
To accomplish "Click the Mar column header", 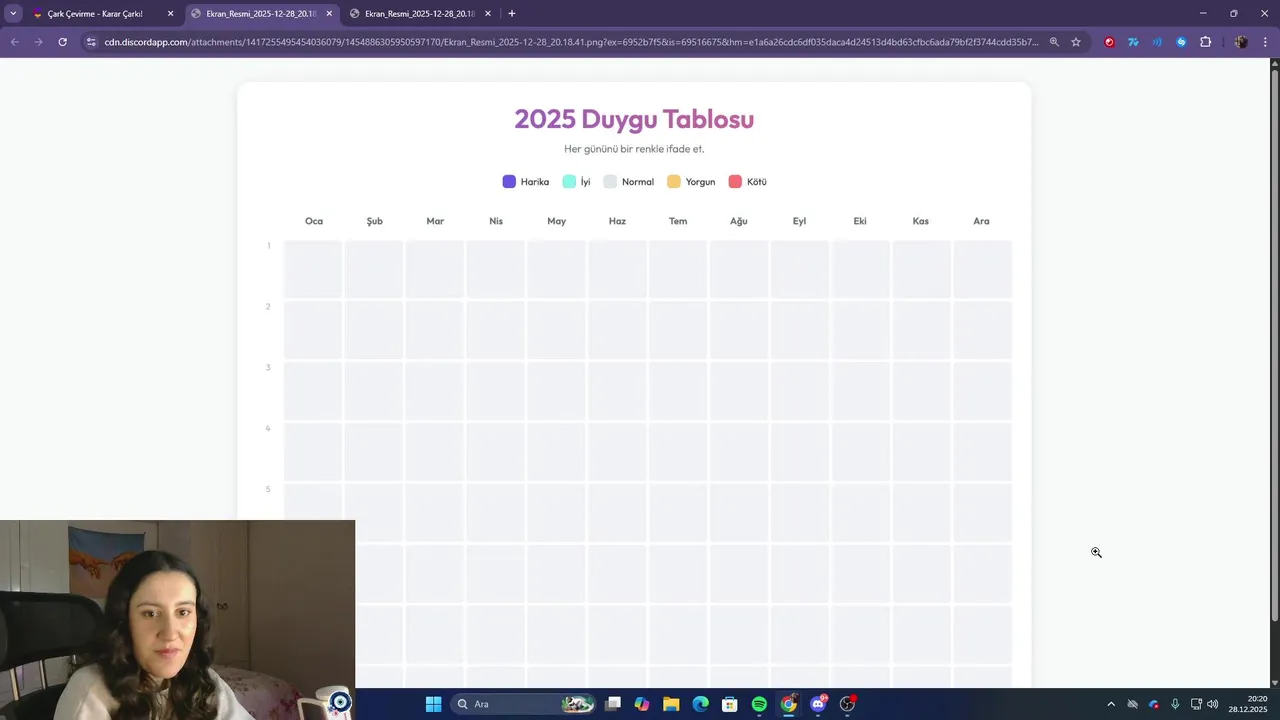I will (435, 221).
